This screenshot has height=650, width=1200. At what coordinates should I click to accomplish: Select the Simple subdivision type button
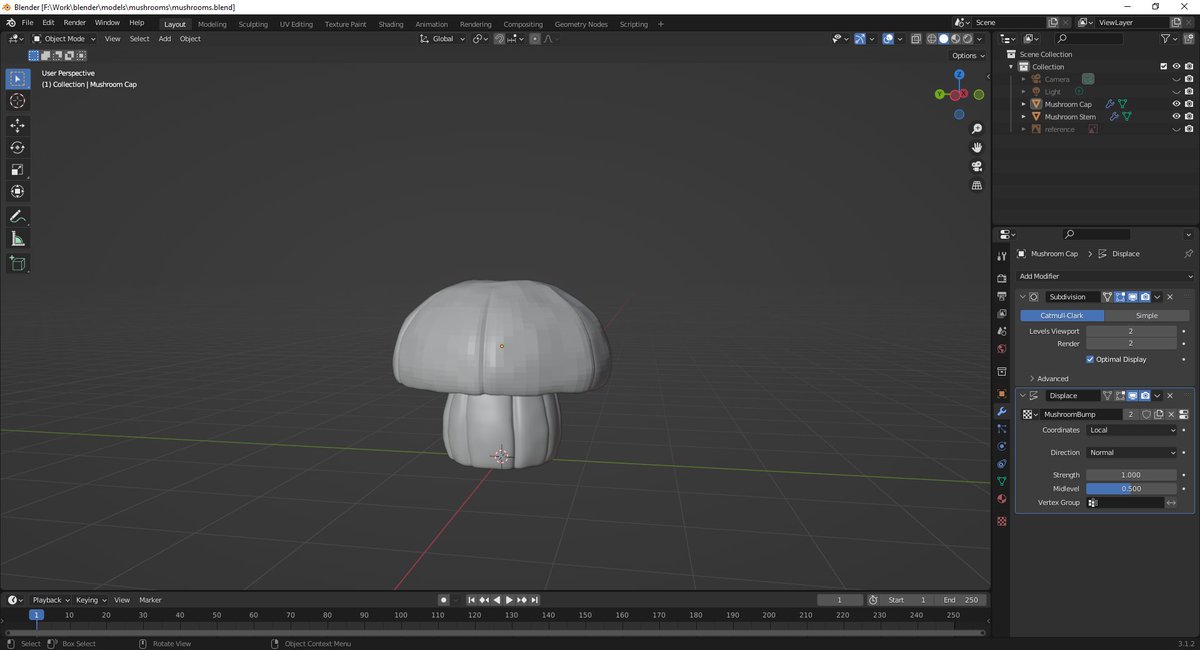point(1147,315)
